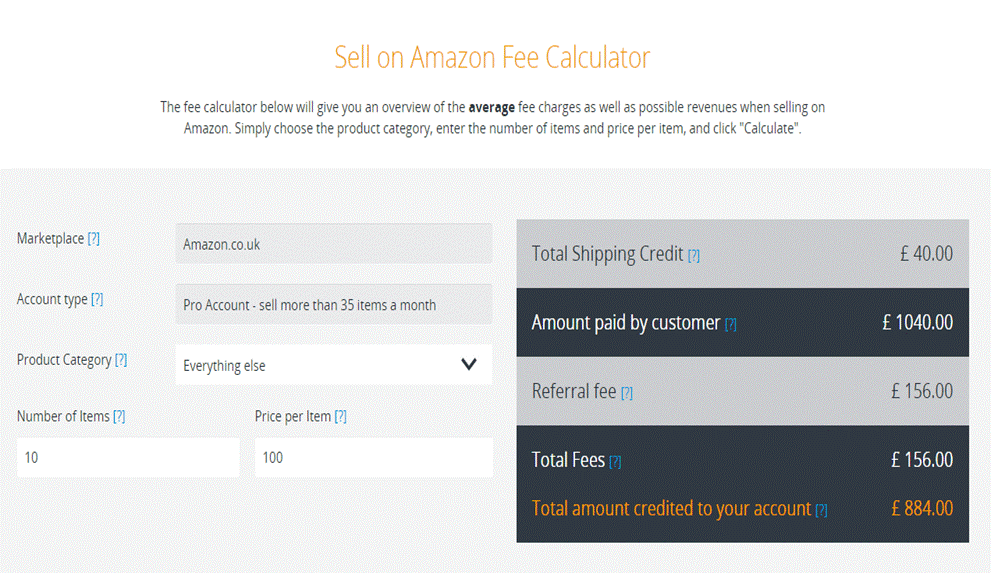This screenshot has width=991, height=573.
Task: Click the Sell on Amazon Fee Calculator heading
Action: point(492,57)
